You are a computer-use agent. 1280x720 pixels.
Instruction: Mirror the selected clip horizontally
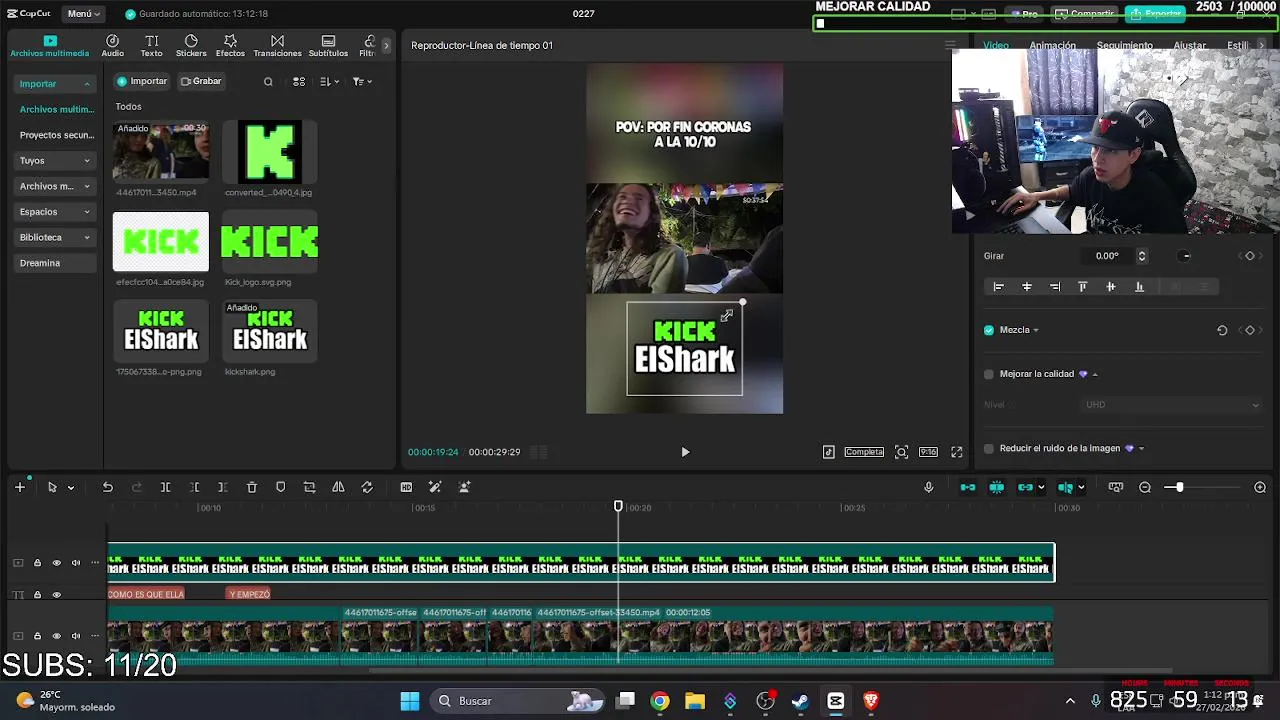[338, 487]
